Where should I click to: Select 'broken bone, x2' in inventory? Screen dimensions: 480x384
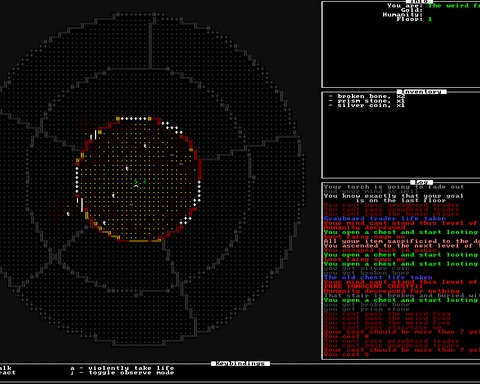pos(371,96)
